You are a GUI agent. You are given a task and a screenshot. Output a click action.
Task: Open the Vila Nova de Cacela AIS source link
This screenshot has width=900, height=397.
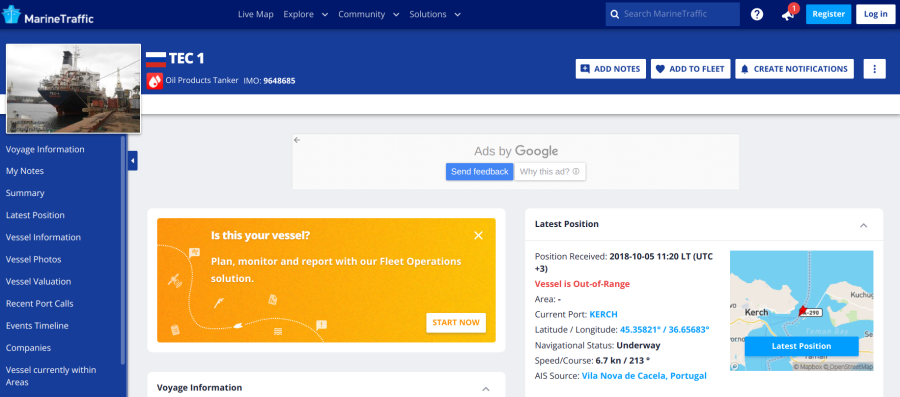pyautogui.click(x=644, y=376)
